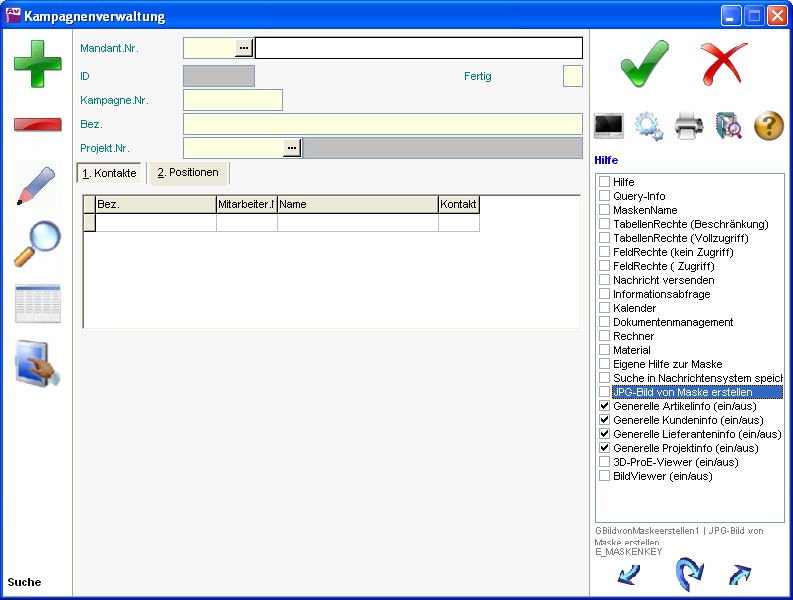This screenshot has width=793, height=600.
Task: Click the red minus delete record icon
Action: [37, 124]
